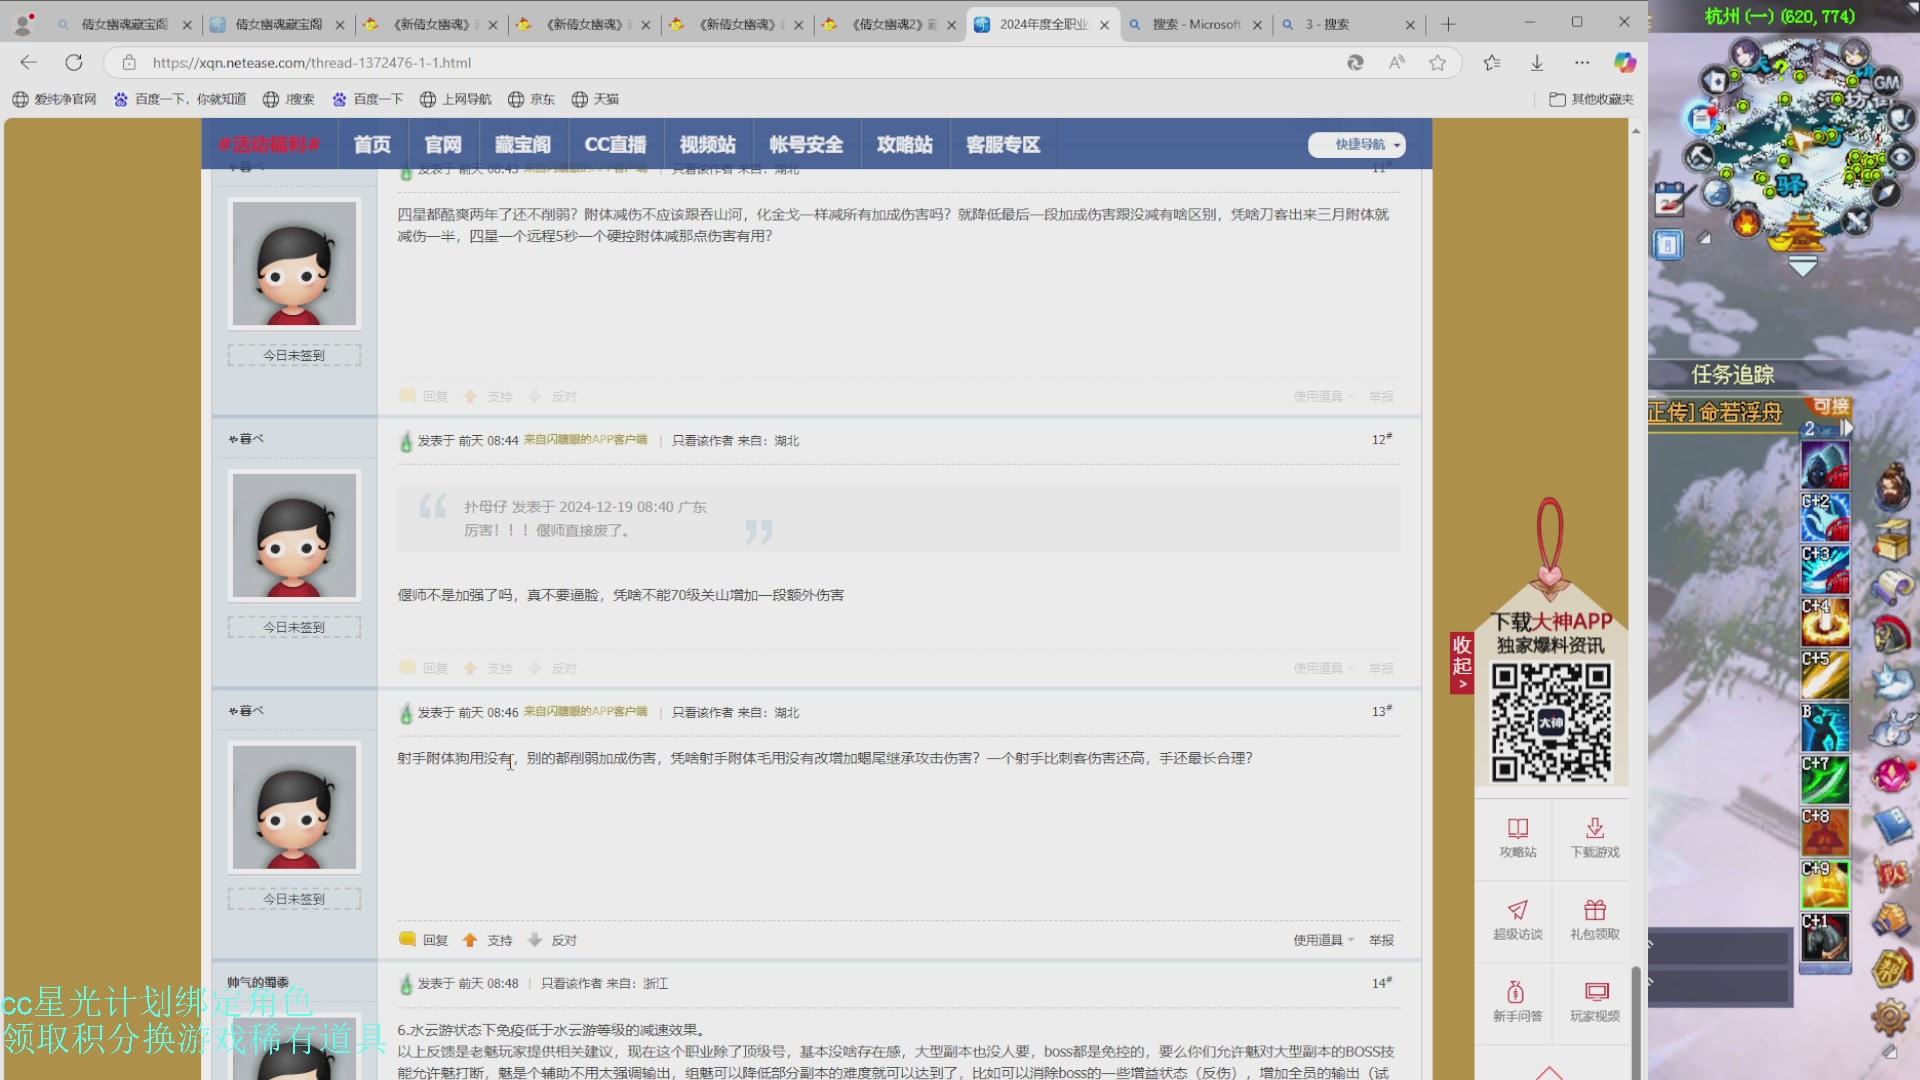This screenshot has width=1920, height=1080.
Task: Open 礼包领取 gift icon
Action: point(1595,920)
